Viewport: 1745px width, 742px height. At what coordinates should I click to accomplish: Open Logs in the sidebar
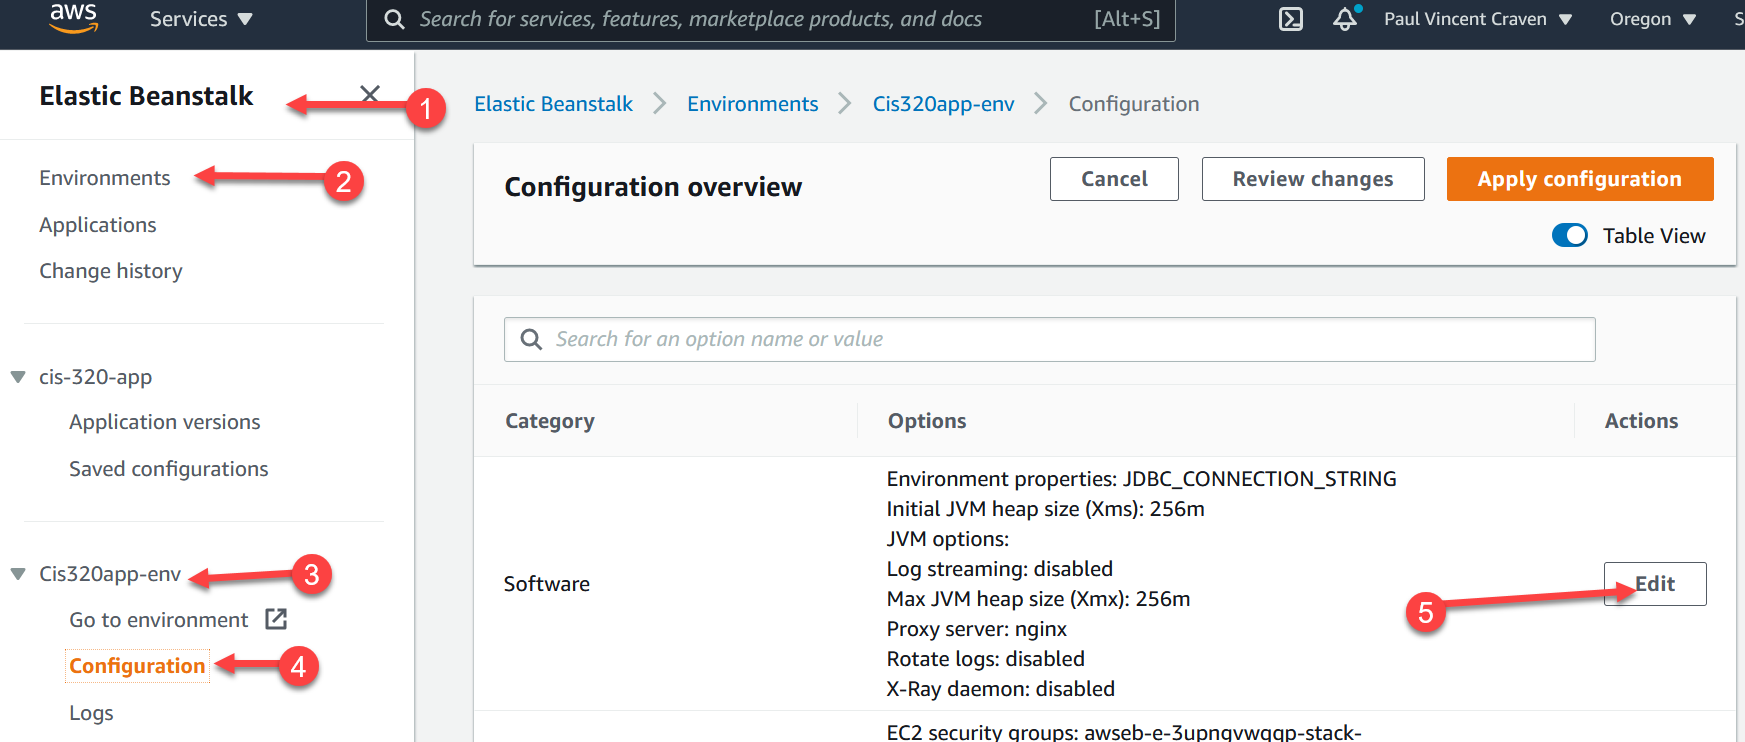click(x=91, y=713)
